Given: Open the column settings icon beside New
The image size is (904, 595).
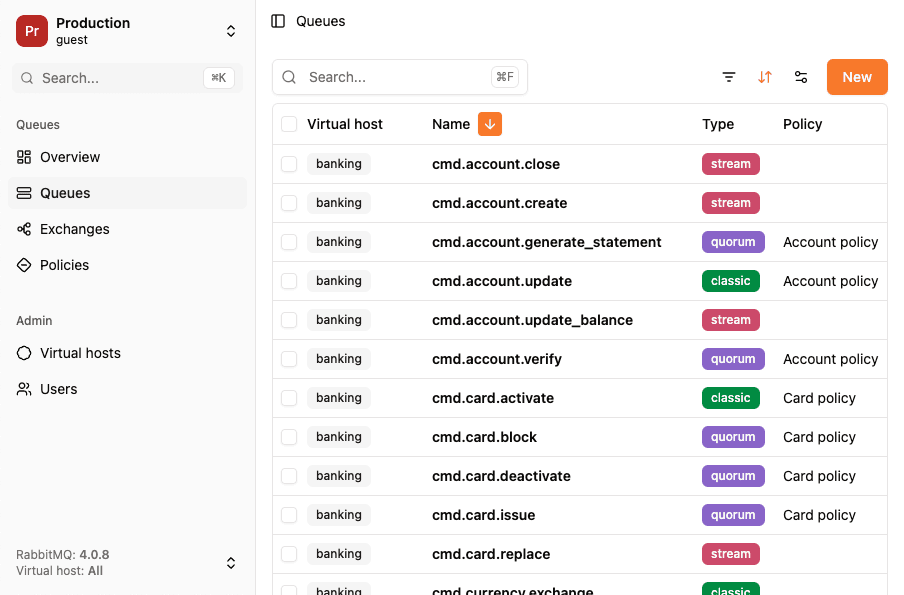Looking at the screenshot, I should tap(801, 76).
